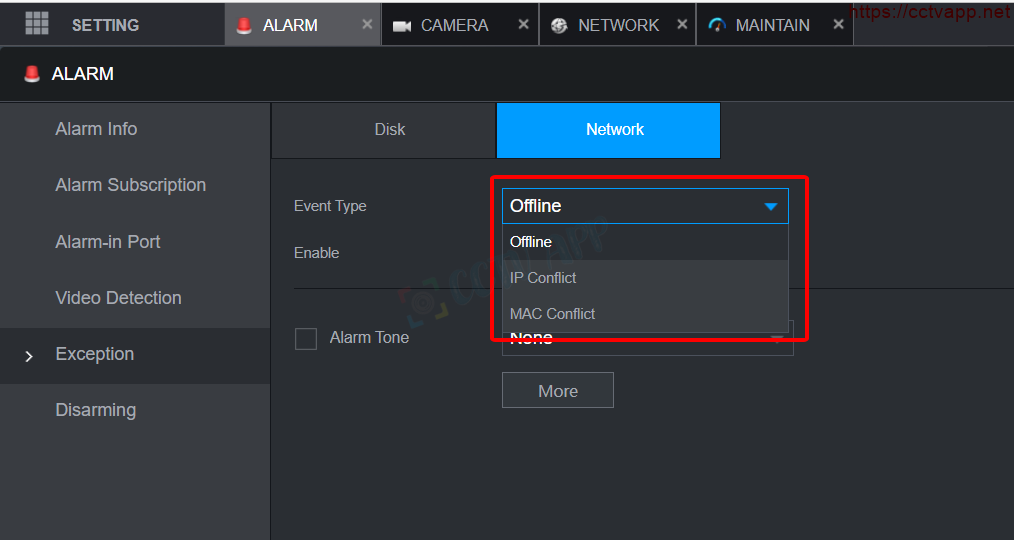The height and width of the screenshot is (540, 1014).
Task: Open Alarm Subscription in the sidebar
Action: [x=131, y=185]
